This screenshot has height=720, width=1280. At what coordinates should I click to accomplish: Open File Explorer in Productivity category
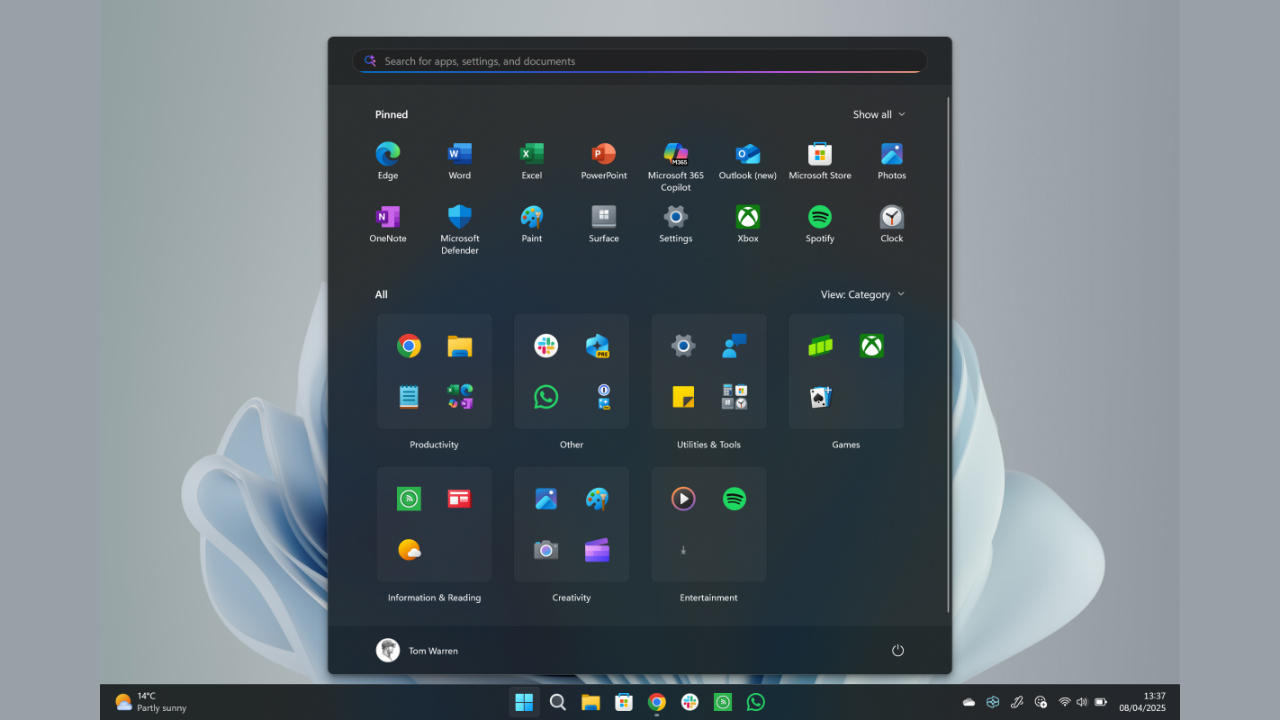(x=460, y=346)
